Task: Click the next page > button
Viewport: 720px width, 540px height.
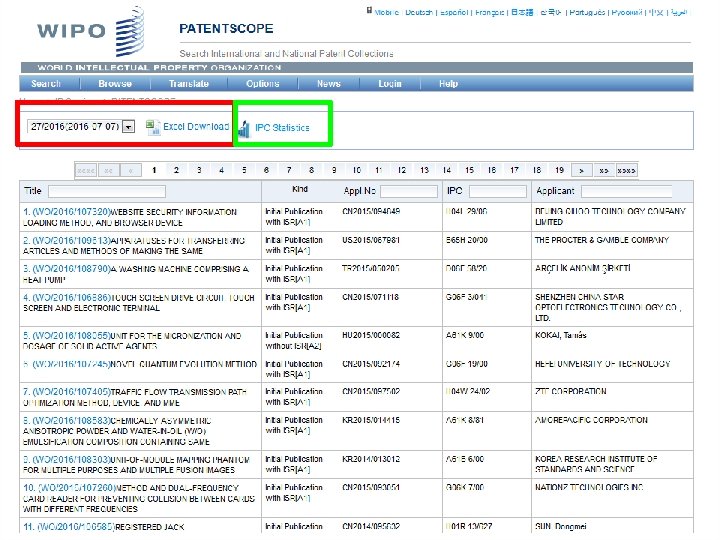Action: (x=582, y=170)
